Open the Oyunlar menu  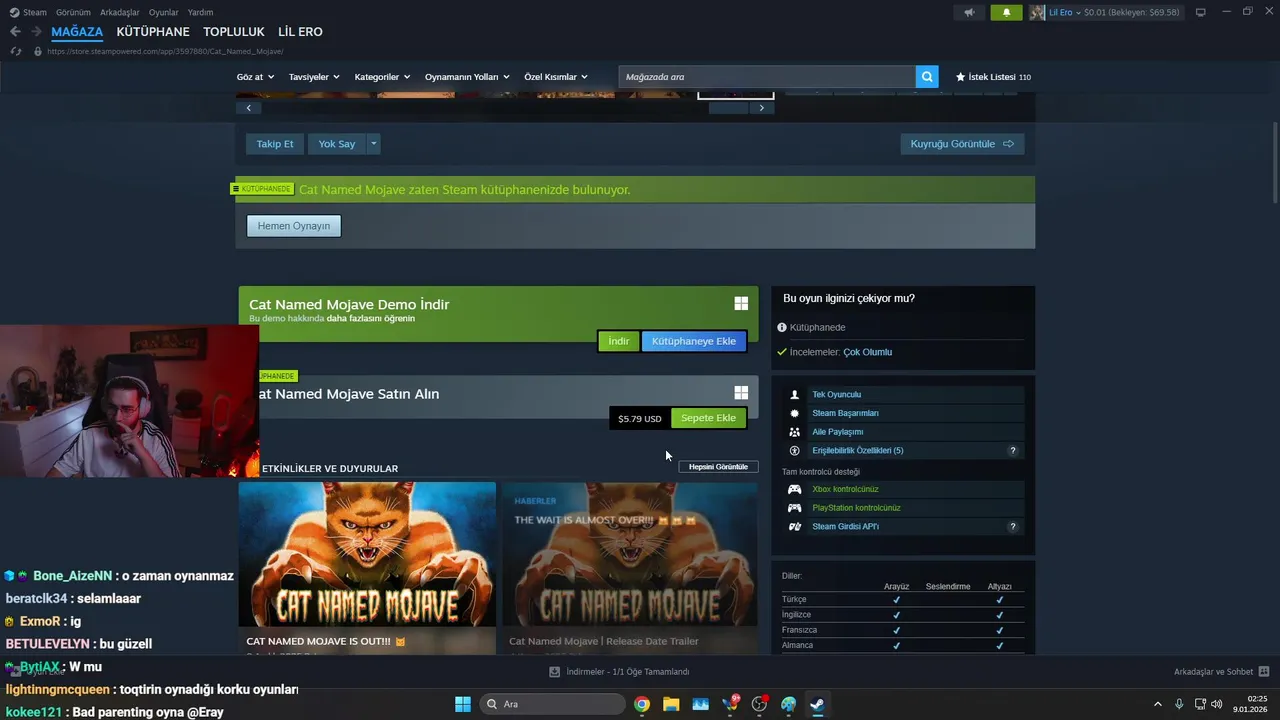click(x=164, y=12)
